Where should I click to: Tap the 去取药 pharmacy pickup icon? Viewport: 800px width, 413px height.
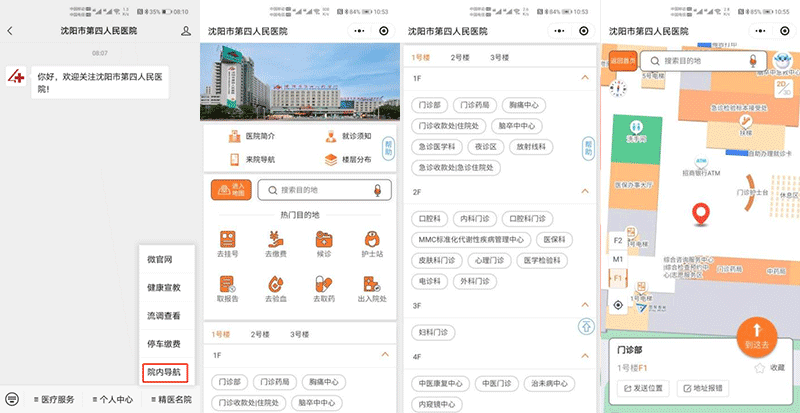tap(324, 284)
